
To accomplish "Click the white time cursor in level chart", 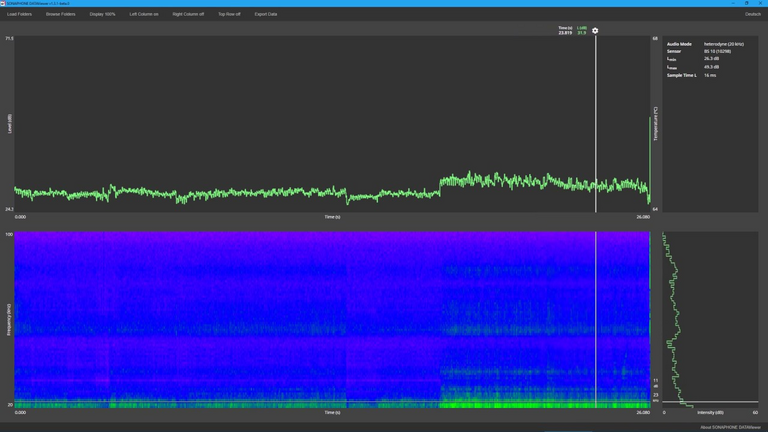I will coord(596,120).
